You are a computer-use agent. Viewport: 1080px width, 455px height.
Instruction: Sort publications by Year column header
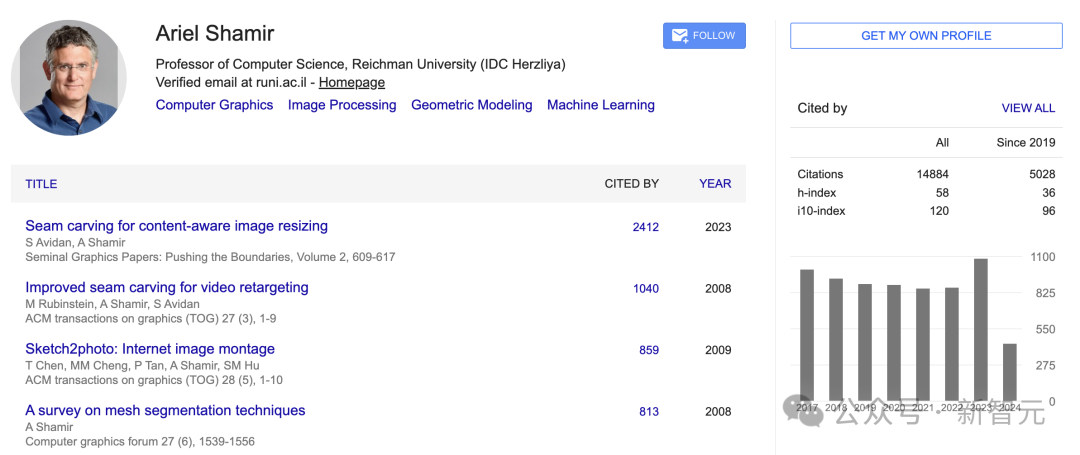coord(715,184)
